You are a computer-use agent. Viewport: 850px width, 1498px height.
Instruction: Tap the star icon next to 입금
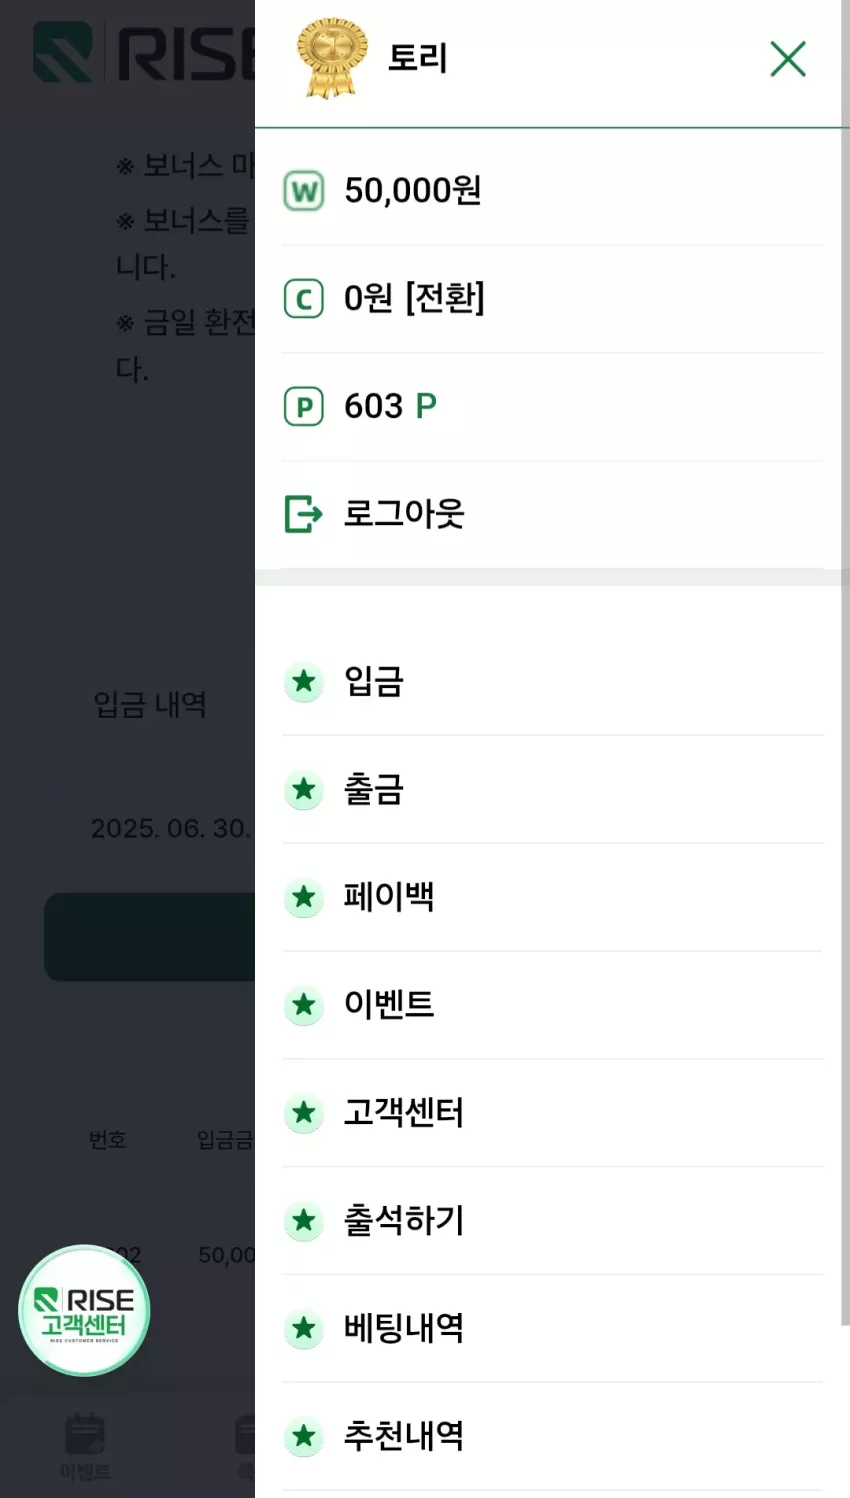point(304,682)
